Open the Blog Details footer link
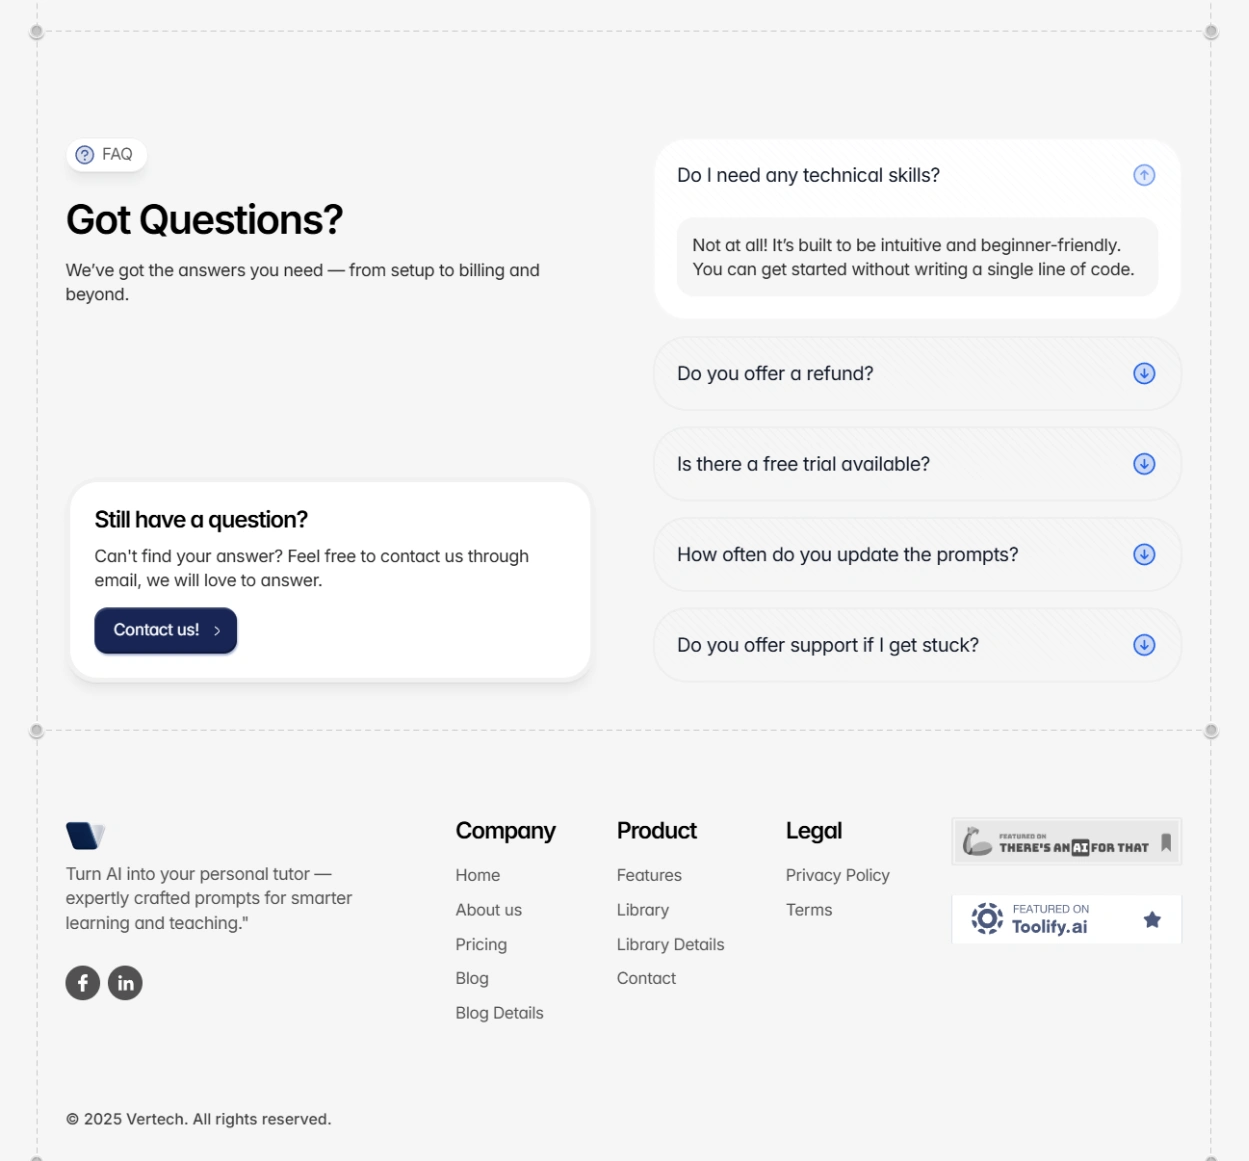1249x1161 pixels. tap(499, 1012)
